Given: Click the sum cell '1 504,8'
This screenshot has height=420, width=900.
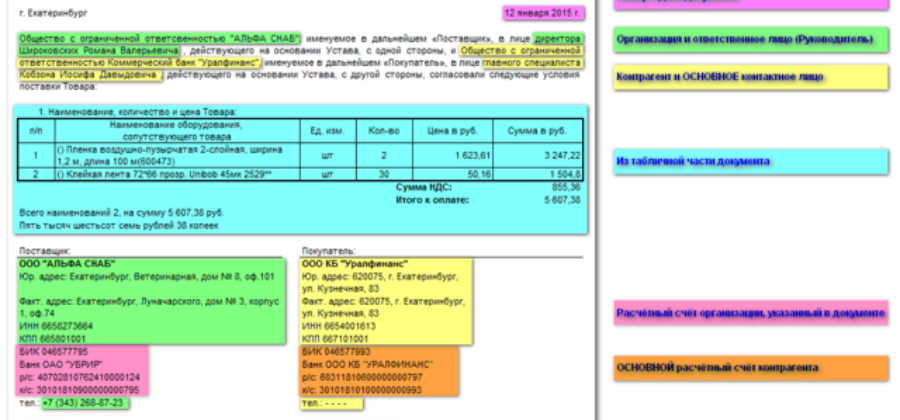Looking at the screenshot, I should tap(537, 174).
